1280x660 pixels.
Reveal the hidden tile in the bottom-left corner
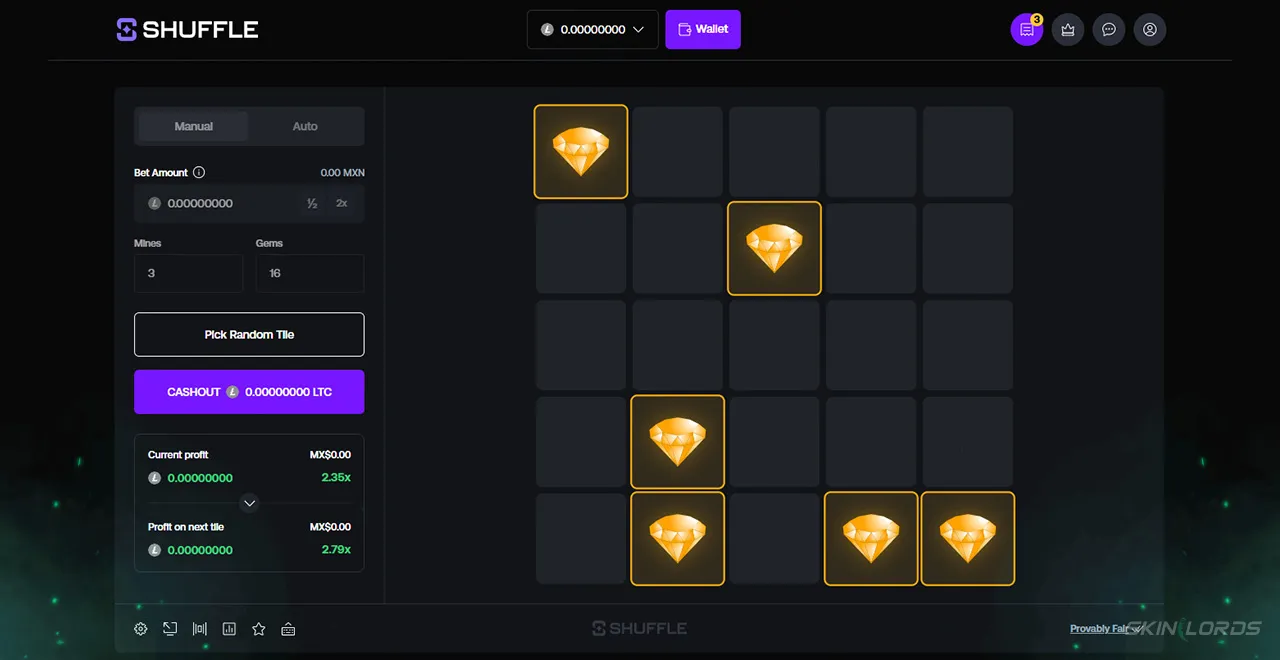581,538
